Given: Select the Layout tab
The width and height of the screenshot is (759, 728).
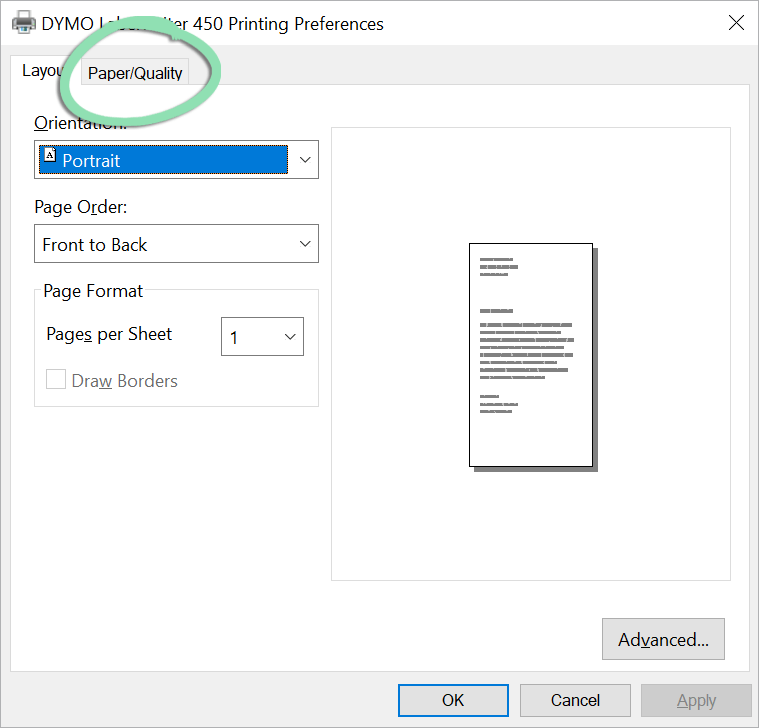Looking at the screenshot, I should pyautogui.click(x=42, y=71).
